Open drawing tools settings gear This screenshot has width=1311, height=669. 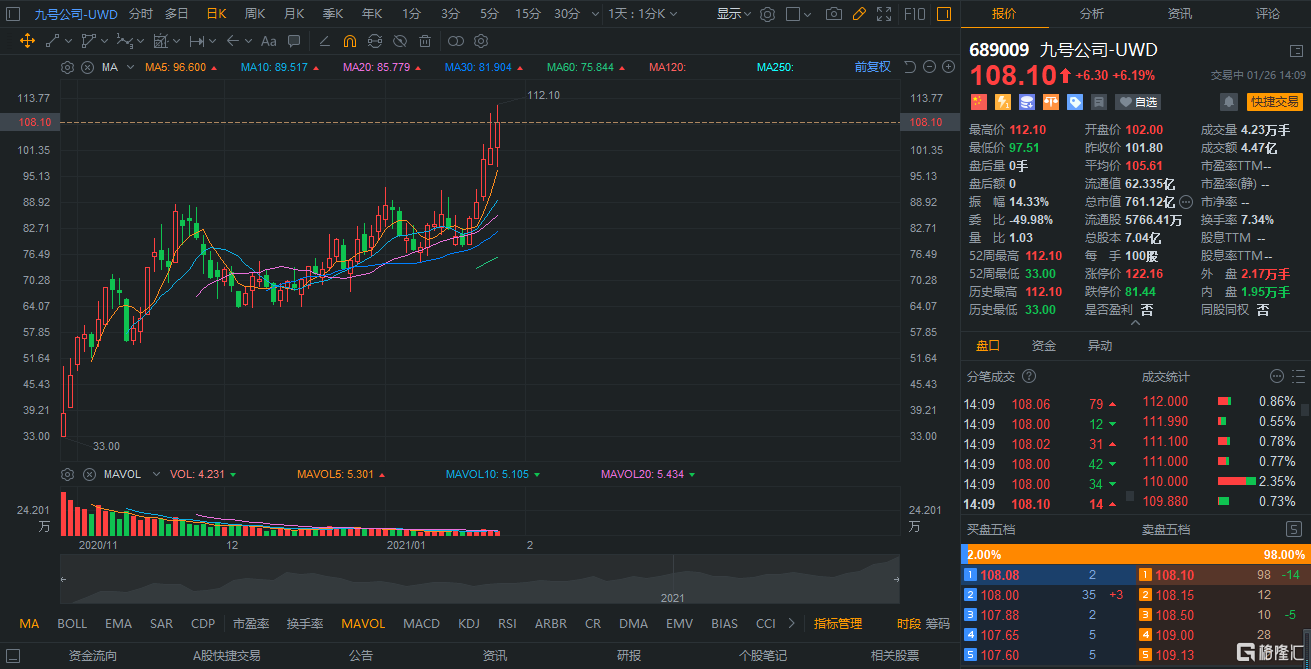481,41
